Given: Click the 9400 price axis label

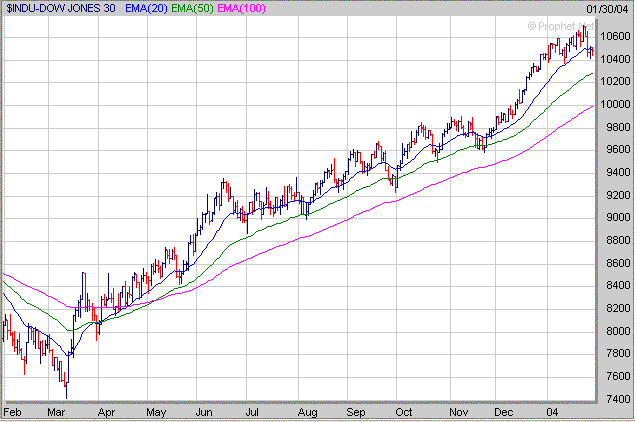Looking at the screenshot, I should tap(618, 172).
